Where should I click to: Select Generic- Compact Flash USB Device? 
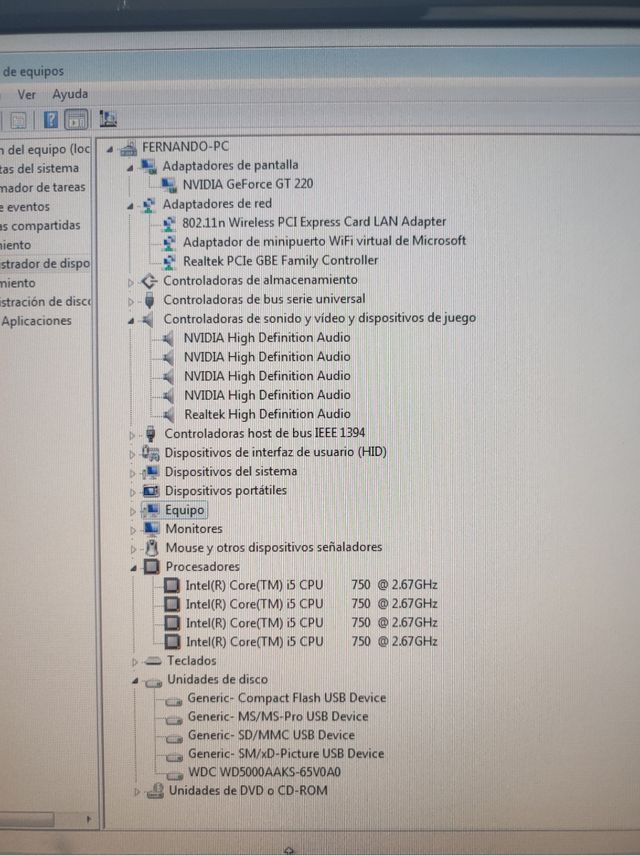coord(287,698)
